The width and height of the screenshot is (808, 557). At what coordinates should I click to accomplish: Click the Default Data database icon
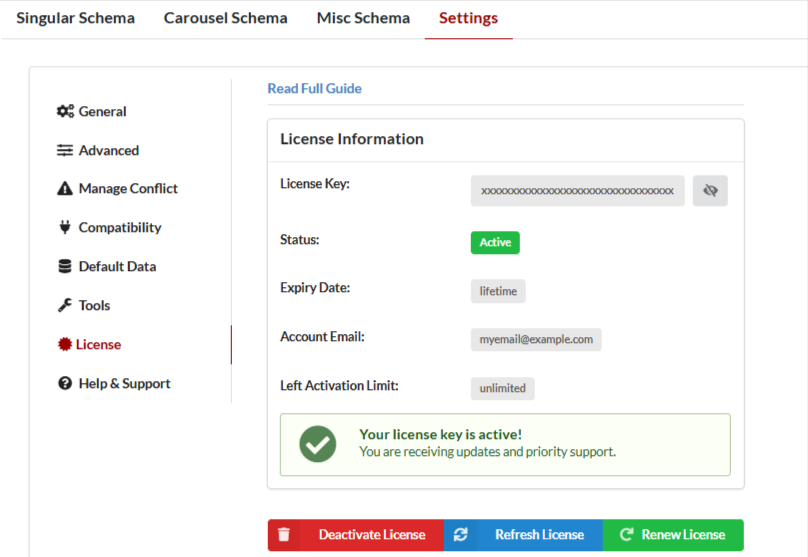pyautogui.click(x=65, y=267)
